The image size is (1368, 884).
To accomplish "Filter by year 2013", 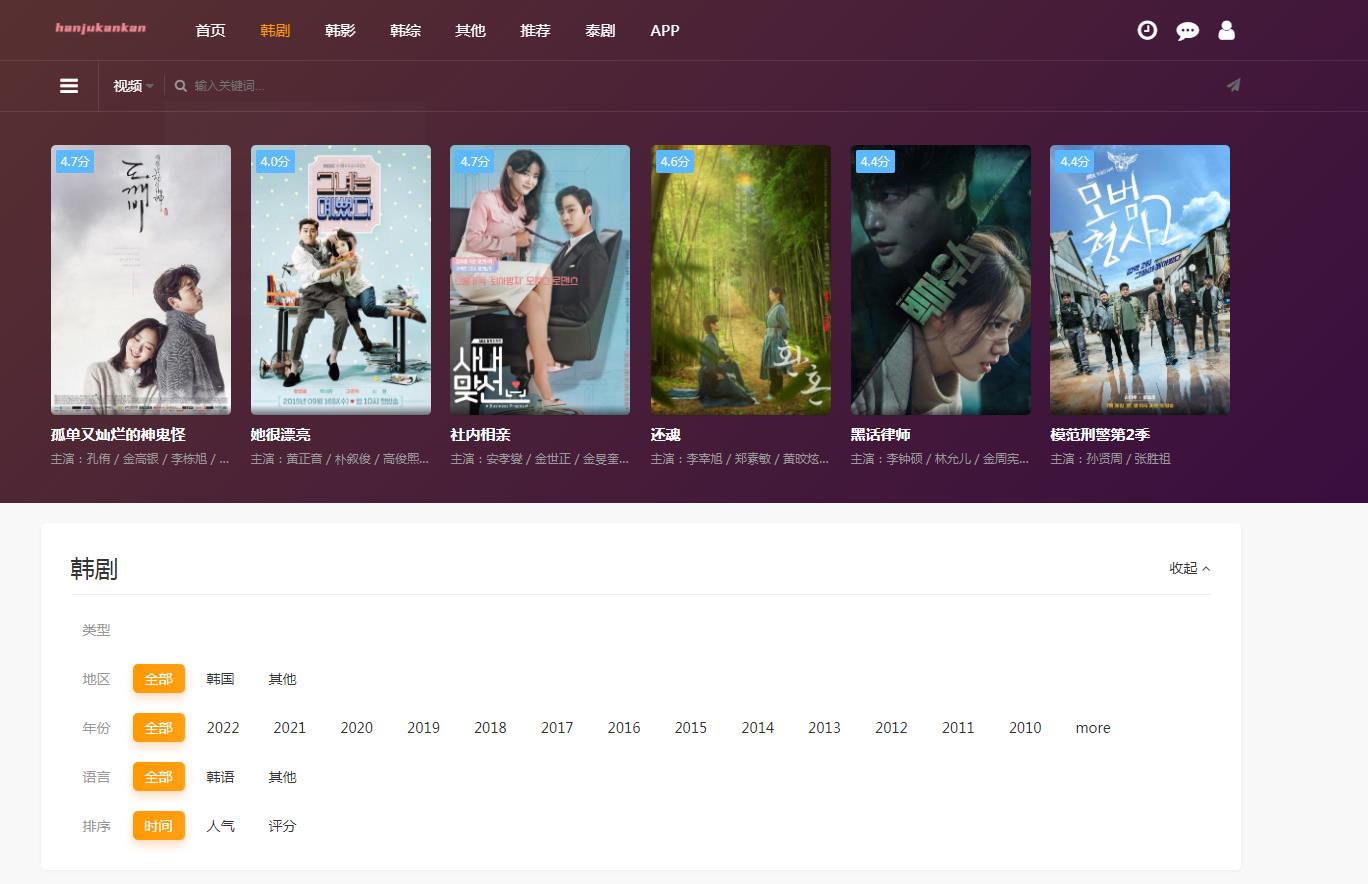I will 824,728.
